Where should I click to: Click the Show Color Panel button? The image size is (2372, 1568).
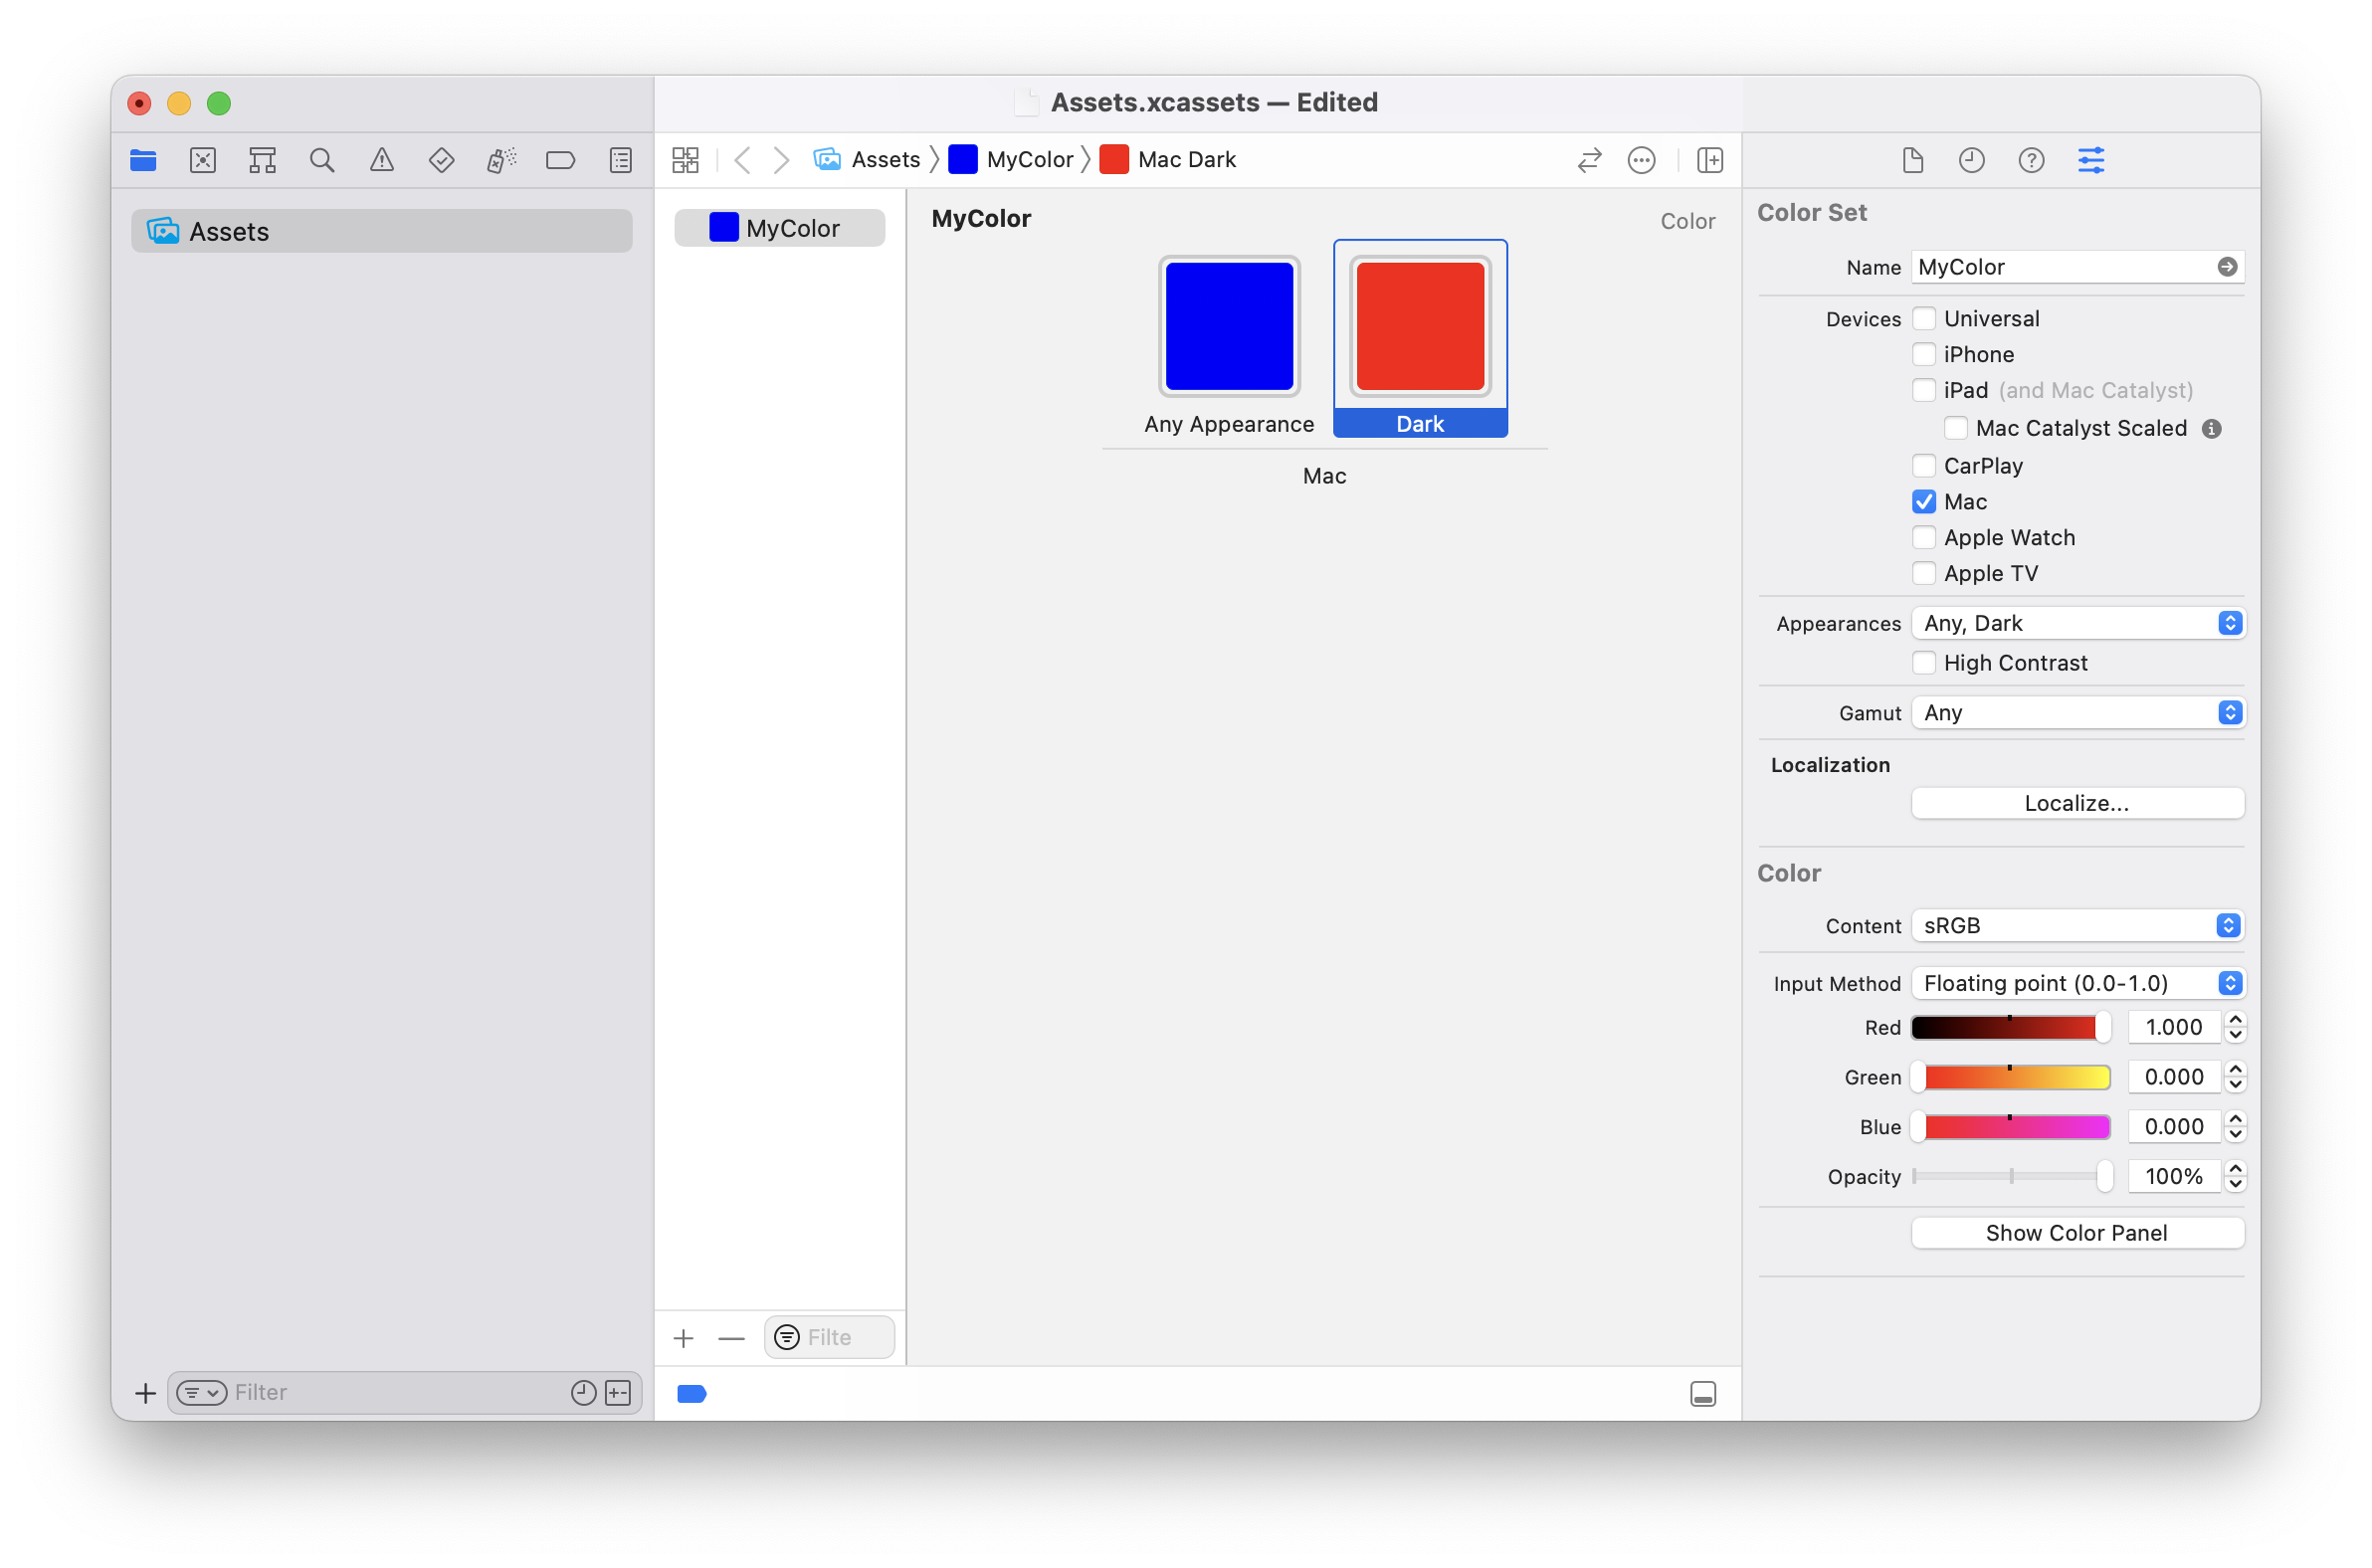2077,1232
